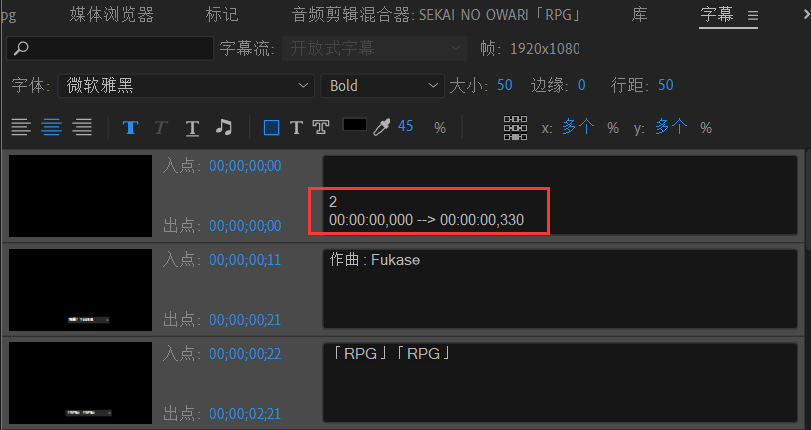This screenshot has width=811, height=430.
Task: Toggle bold text style
Action: 130,127
